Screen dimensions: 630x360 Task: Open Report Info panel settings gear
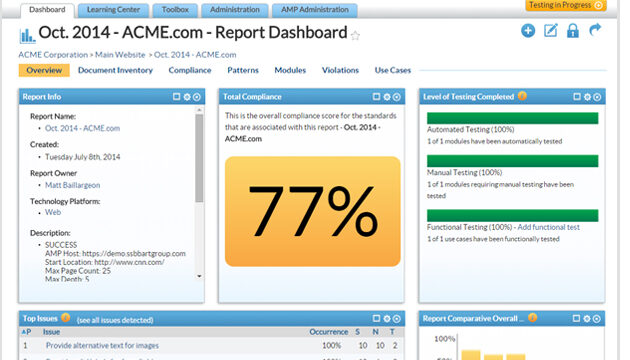tap(187, 97)
